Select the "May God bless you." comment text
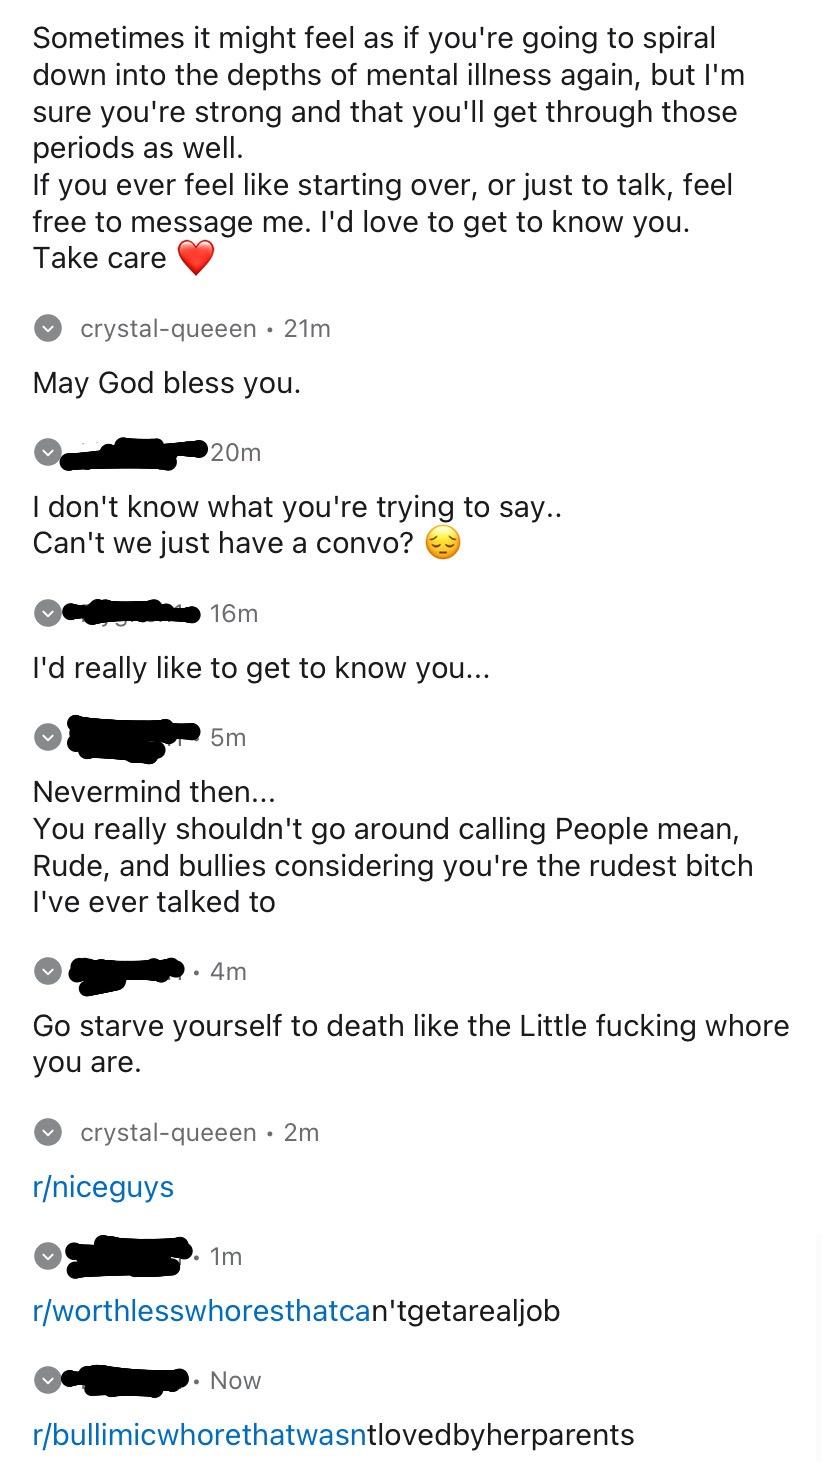 click(166, 383)
